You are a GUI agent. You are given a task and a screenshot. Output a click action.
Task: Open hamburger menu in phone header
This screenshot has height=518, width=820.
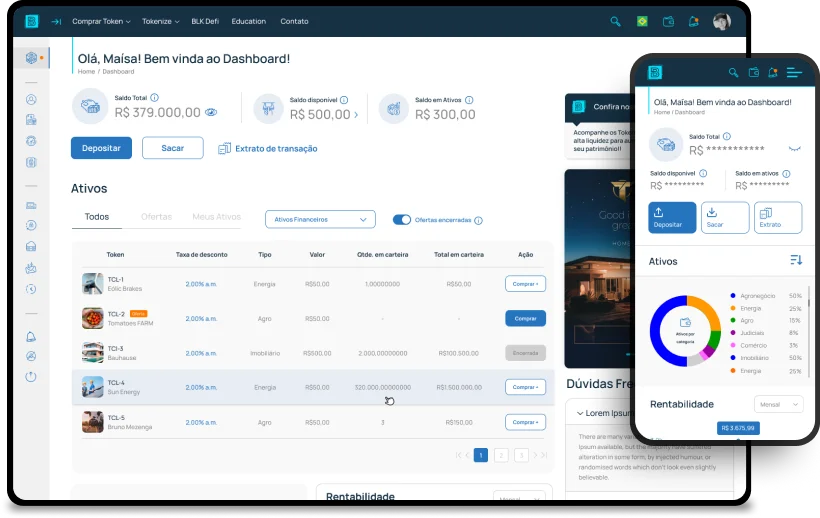794,73
